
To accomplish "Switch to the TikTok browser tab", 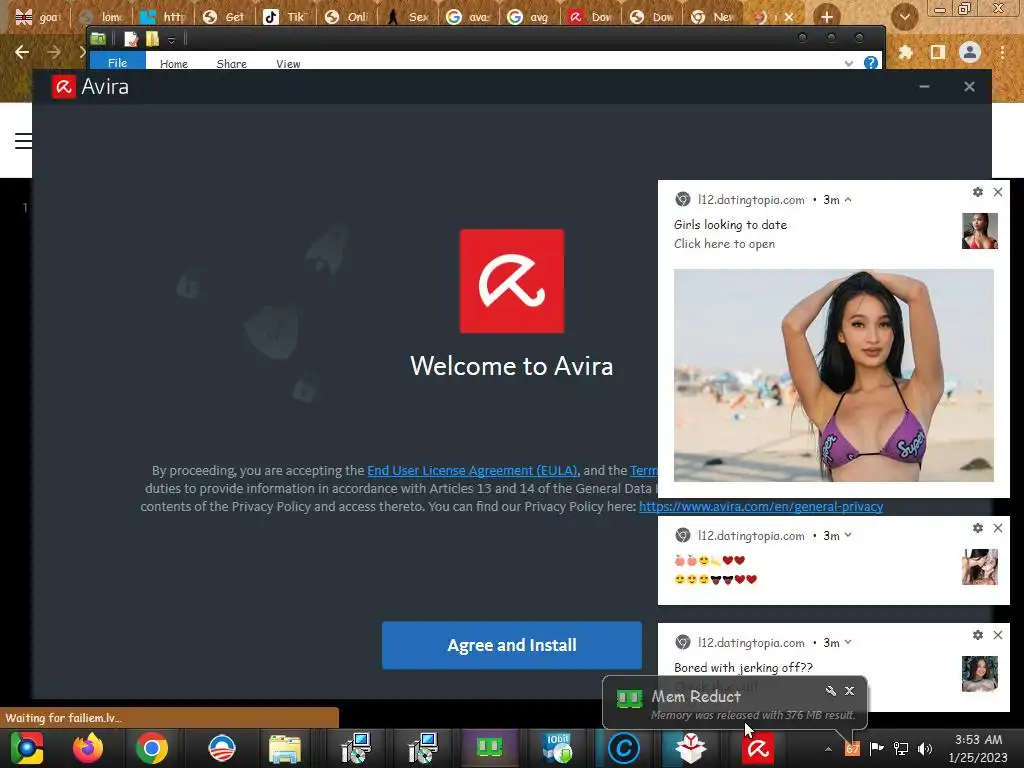I will [x=285, y=17].
